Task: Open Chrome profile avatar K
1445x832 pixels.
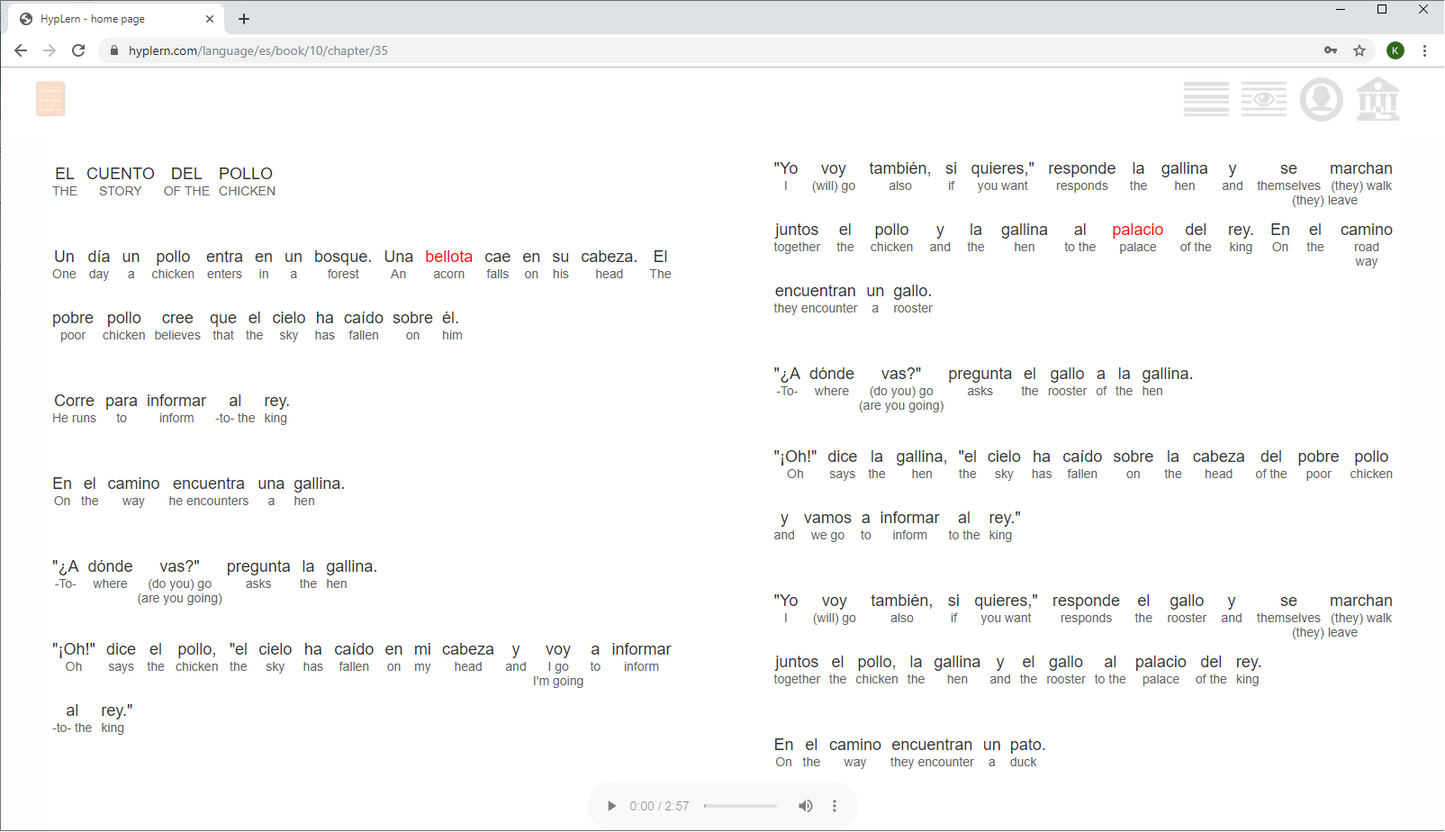Action: coord(1395,51)
